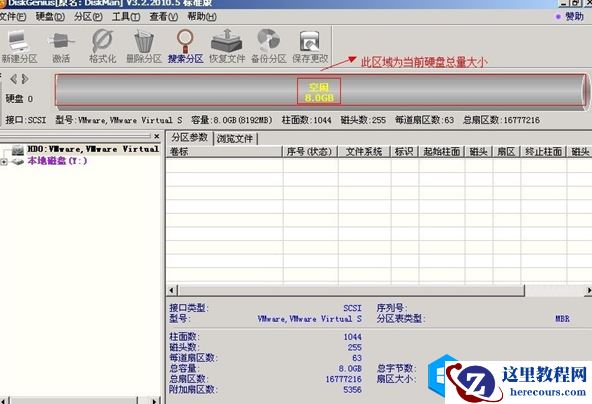The height and width of the screenshot is (404, 592).
Task: Close the left tree panel with X
Action: point(157,136)
